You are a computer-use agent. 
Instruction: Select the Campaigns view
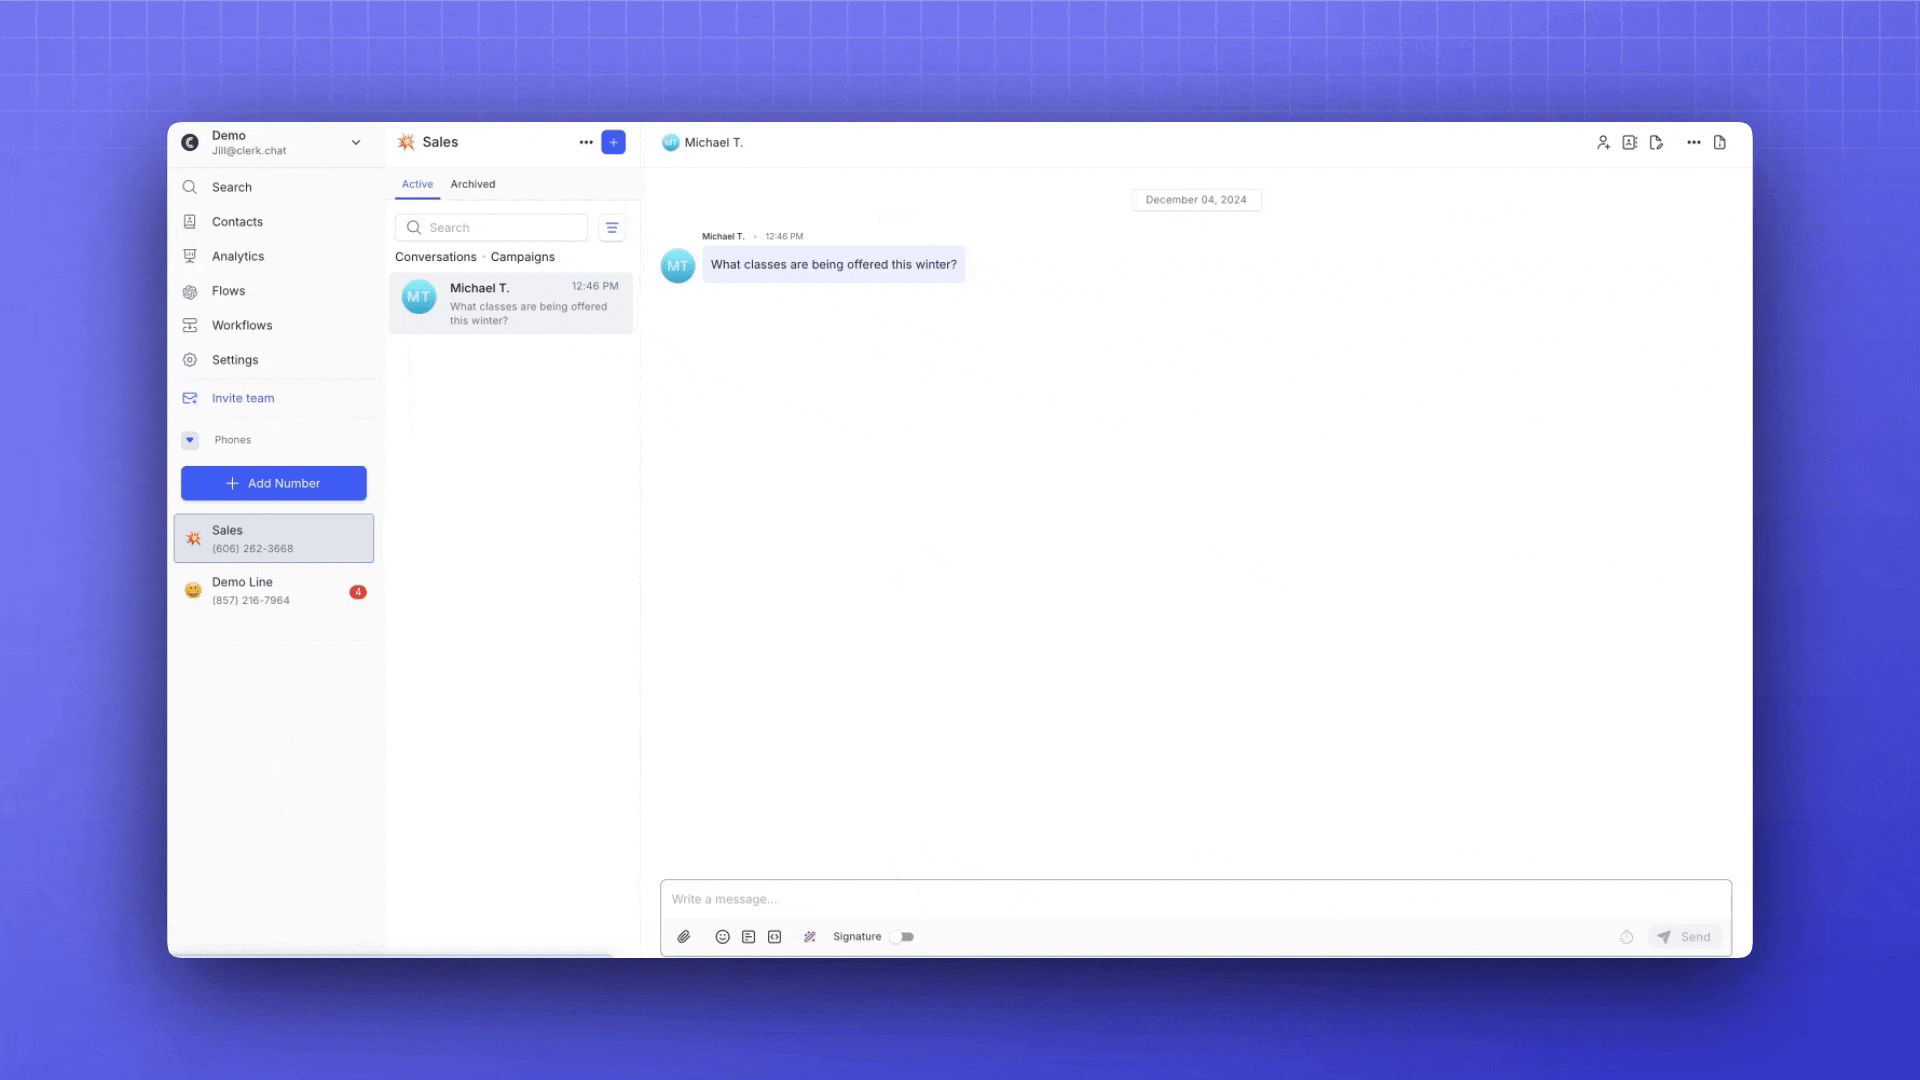[x=522, y=257]
